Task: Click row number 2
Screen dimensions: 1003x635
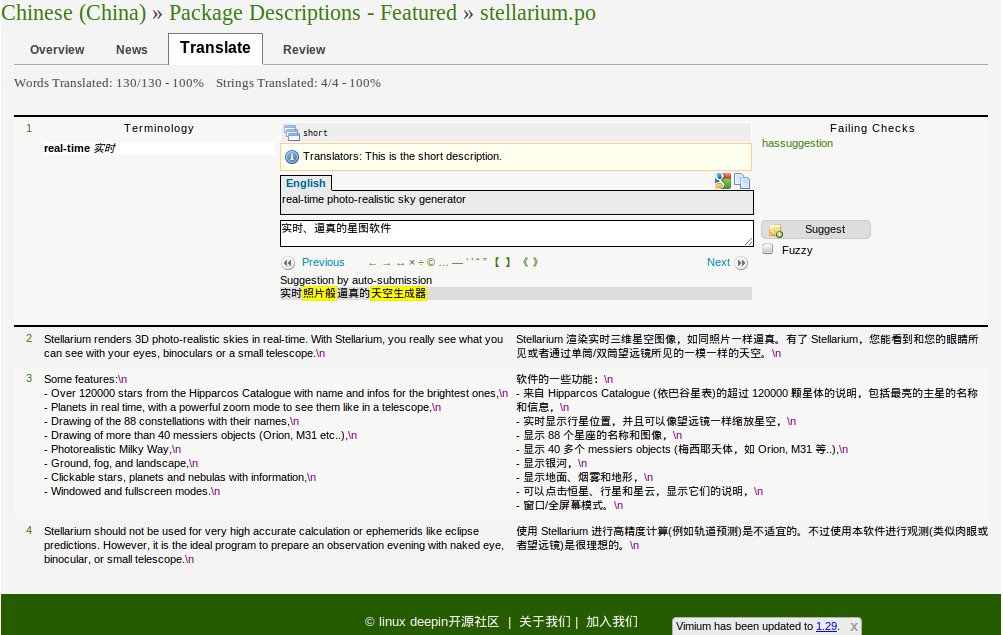Action: 29,338
